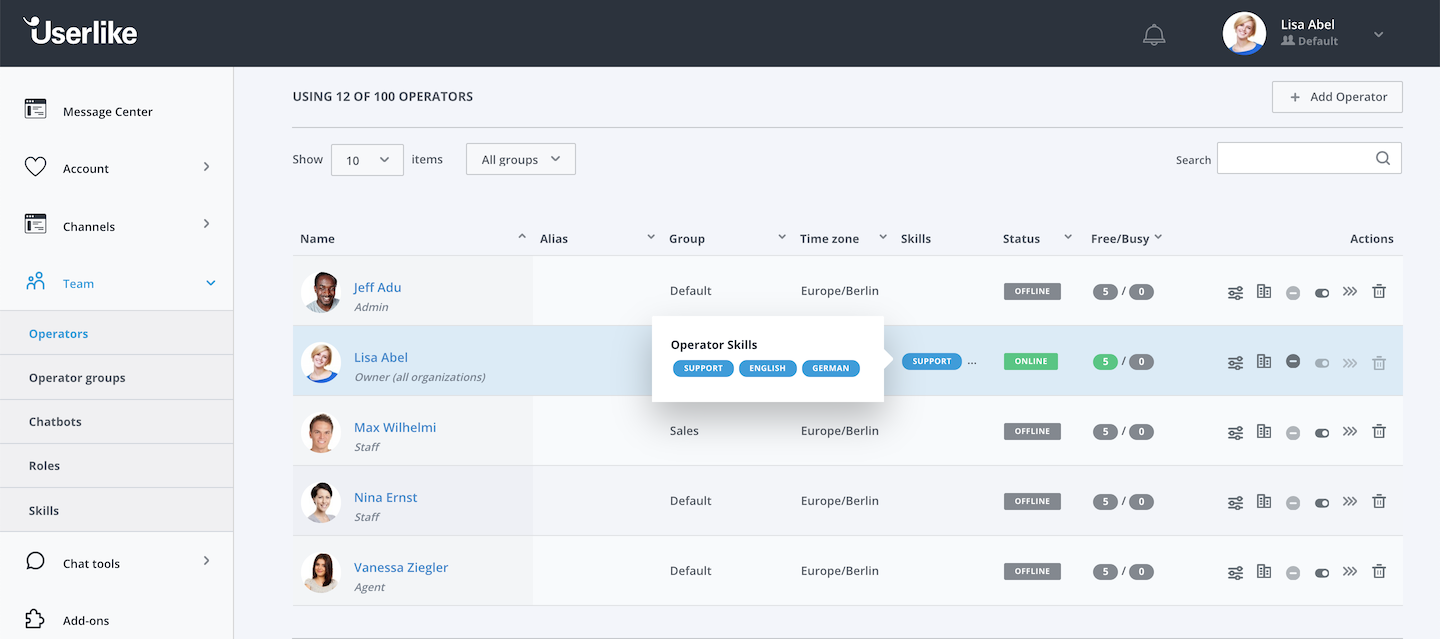Click the building icon in Max Wilhelmi's row
1440x639 pixels.
tap(1264, 431)
